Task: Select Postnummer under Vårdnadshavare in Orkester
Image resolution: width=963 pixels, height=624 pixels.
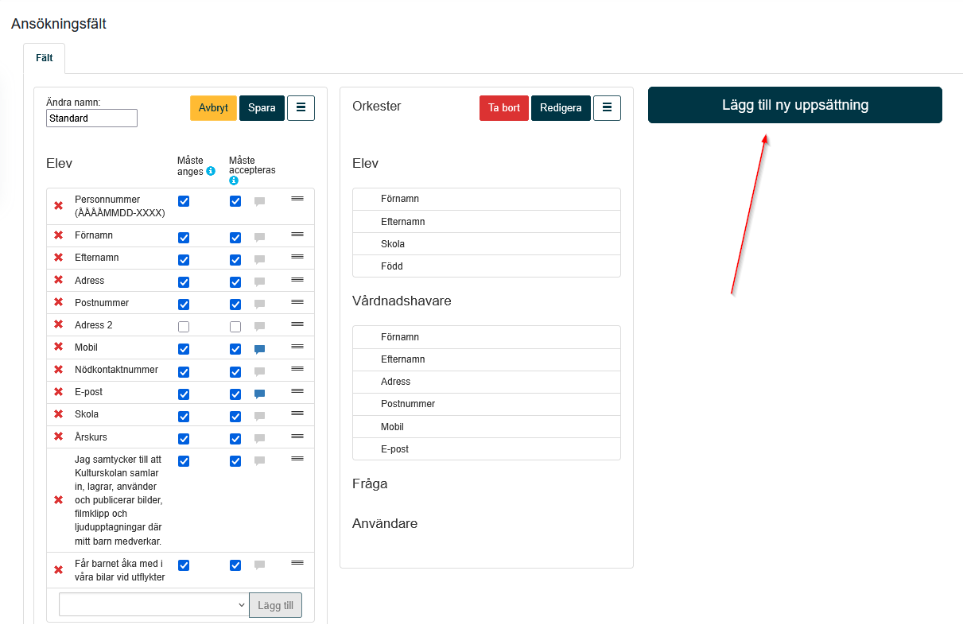Action: (x=486, y=404)
